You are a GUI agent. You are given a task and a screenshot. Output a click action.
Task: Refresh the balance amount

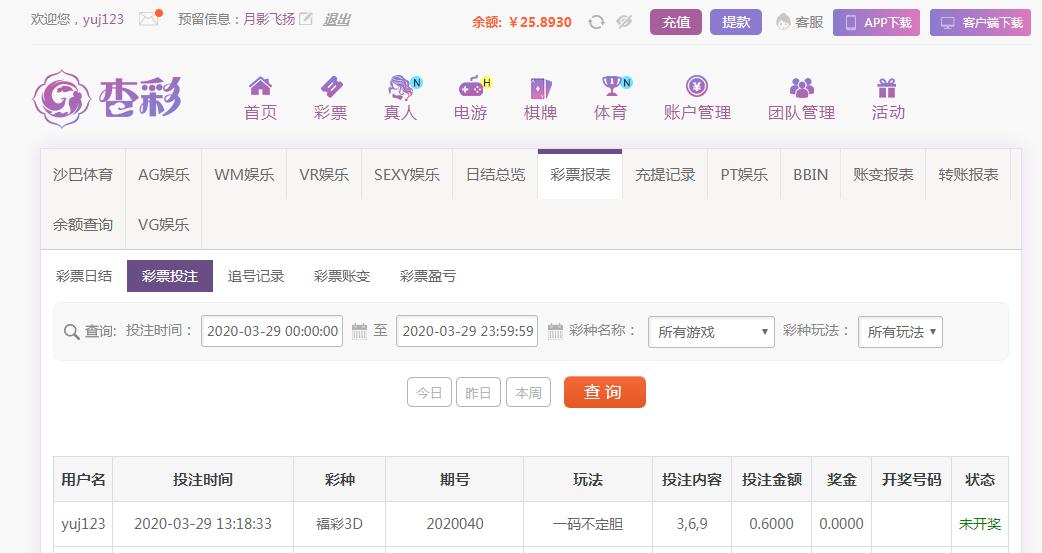[x=596, y=22]
